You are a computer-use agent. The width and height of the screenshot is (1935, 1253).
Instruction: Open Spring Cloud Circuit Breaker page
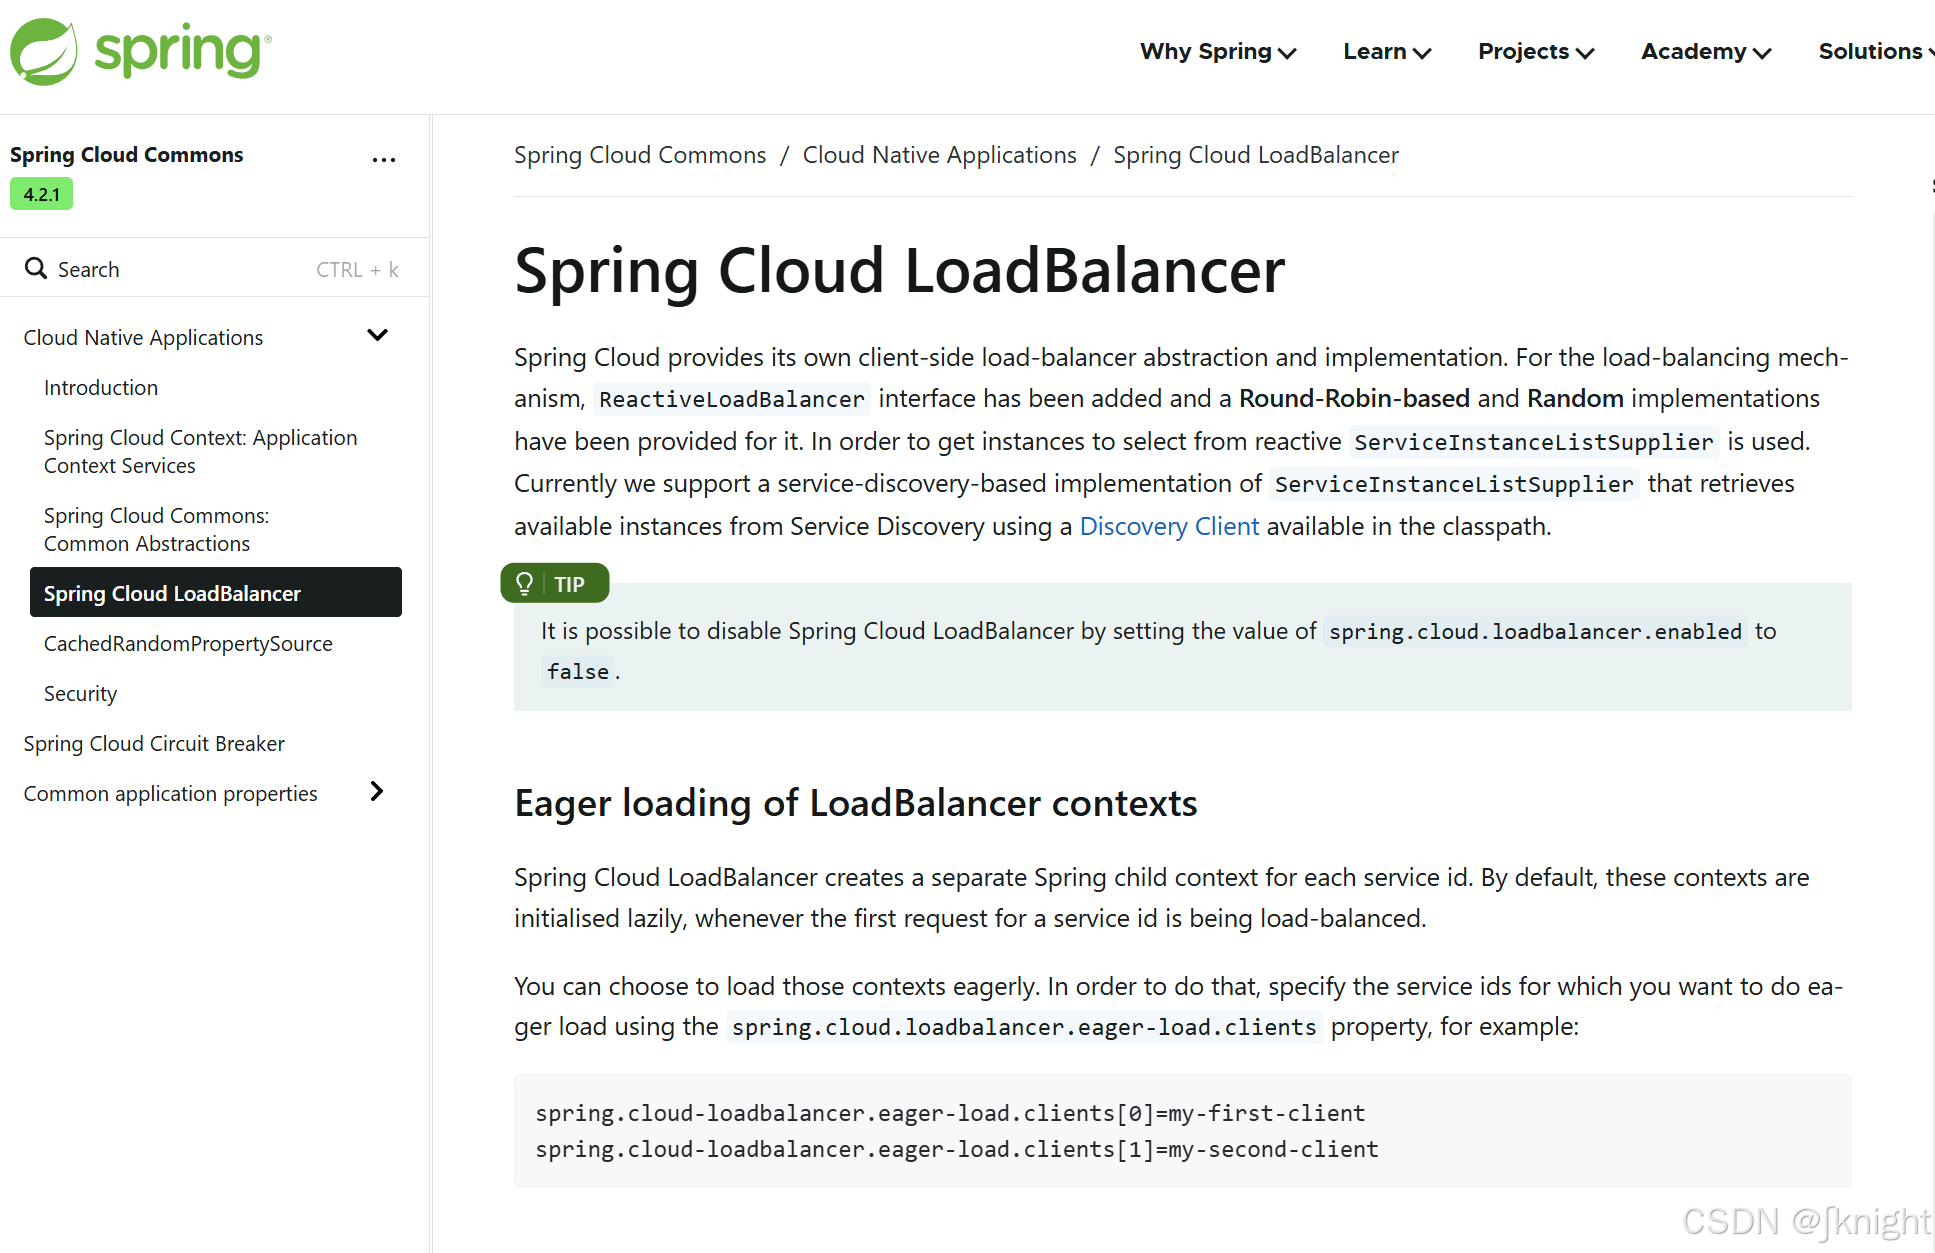[154, 744]
